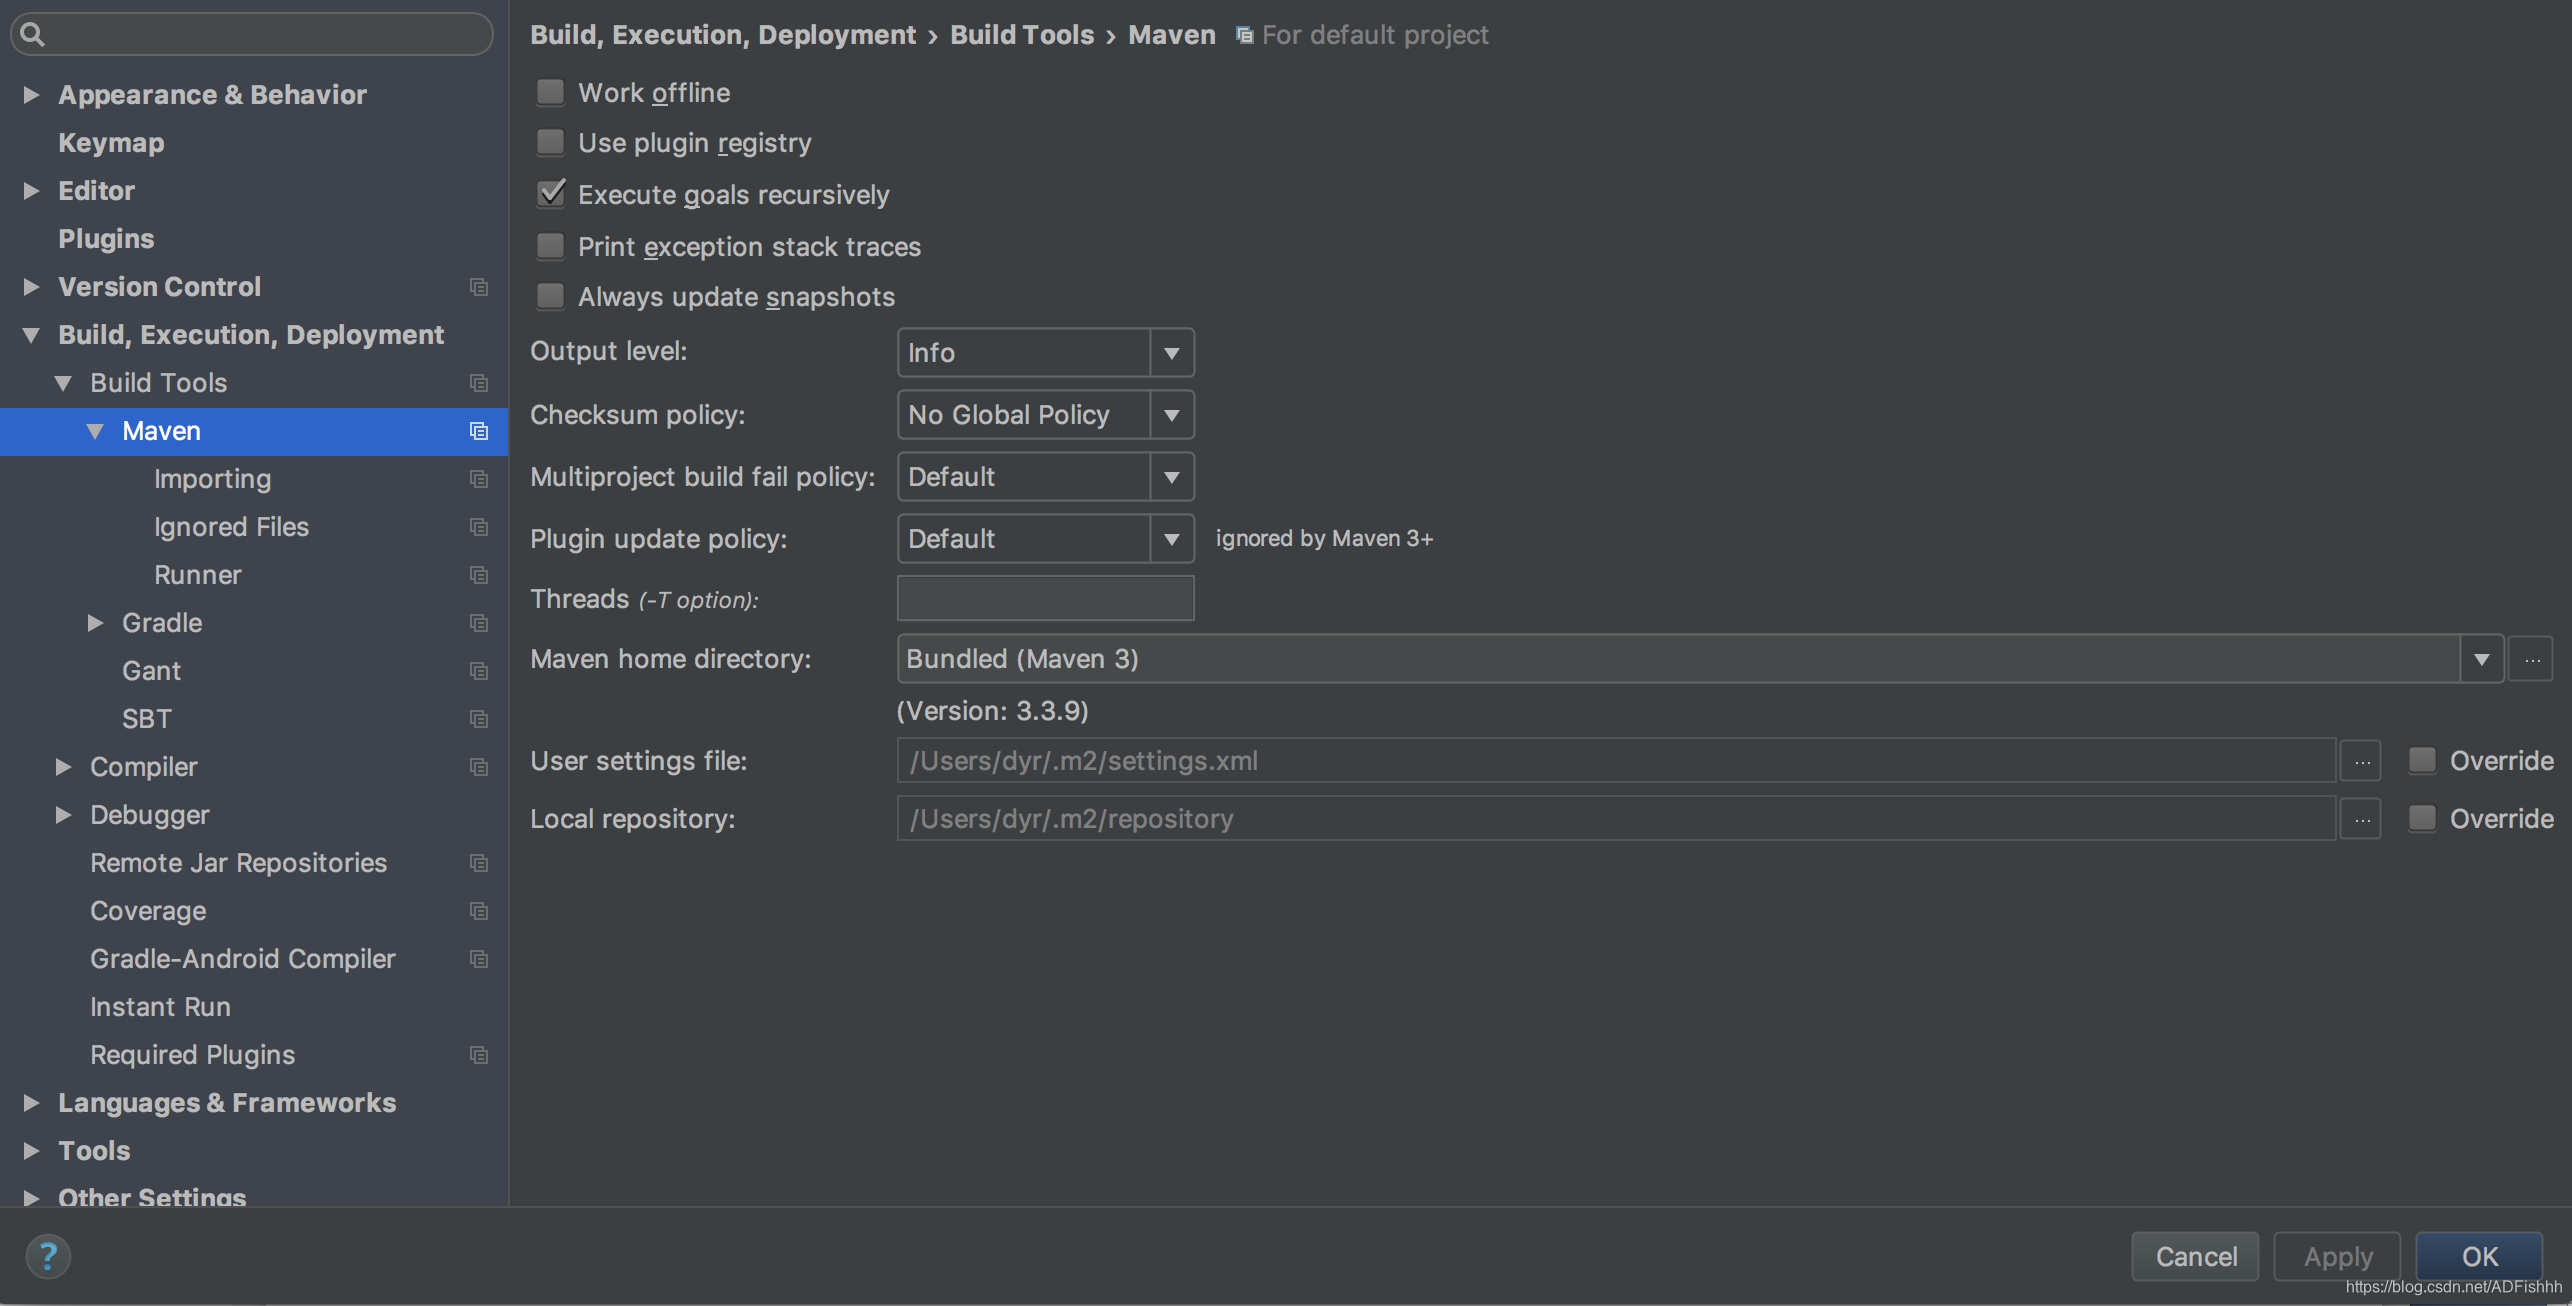Click inside the Threads input field
Screen dimensions: 2572x1306
click(1045, 598)
